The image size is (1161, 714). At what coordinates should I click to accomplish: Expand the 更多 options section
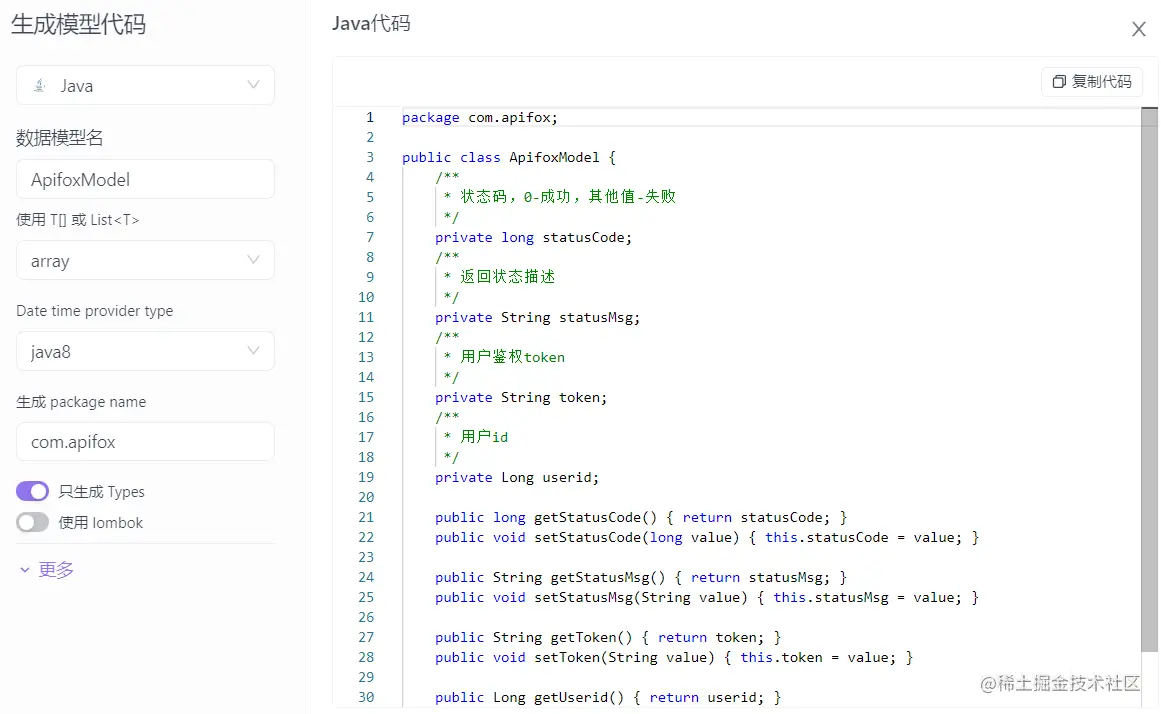tap(47, 570)
